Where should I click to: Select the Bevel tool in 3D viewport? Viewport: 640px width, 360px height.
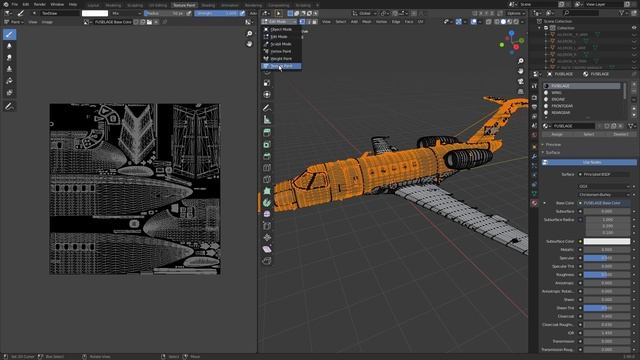267,156
